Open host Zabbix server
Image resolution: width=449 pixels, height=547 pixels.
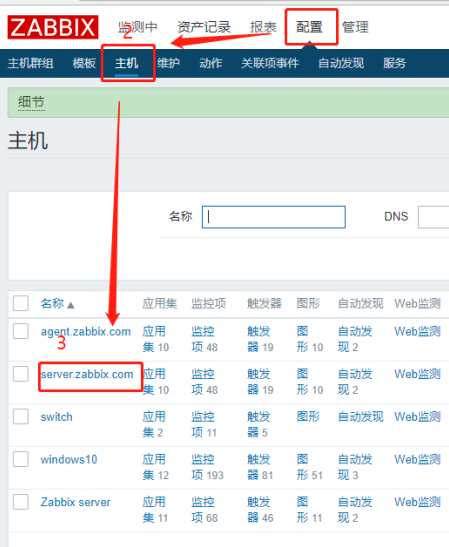pos(75,502)
